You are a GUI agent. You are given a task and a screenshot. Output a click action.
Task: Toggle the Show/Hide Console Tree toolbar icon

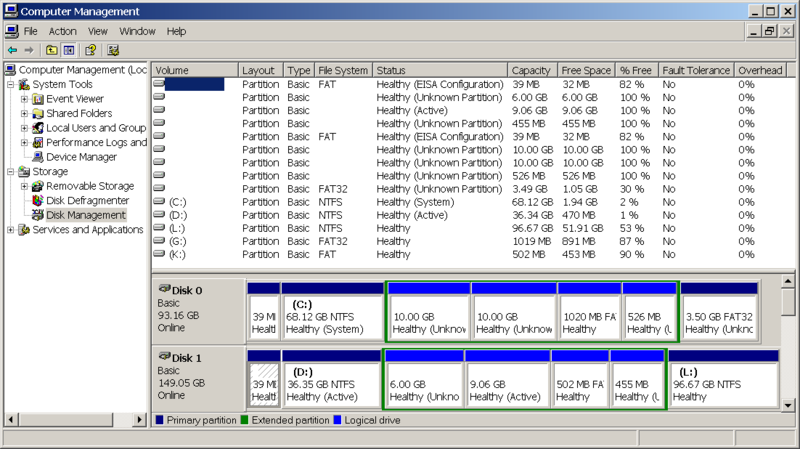click(x=69, y=50)
